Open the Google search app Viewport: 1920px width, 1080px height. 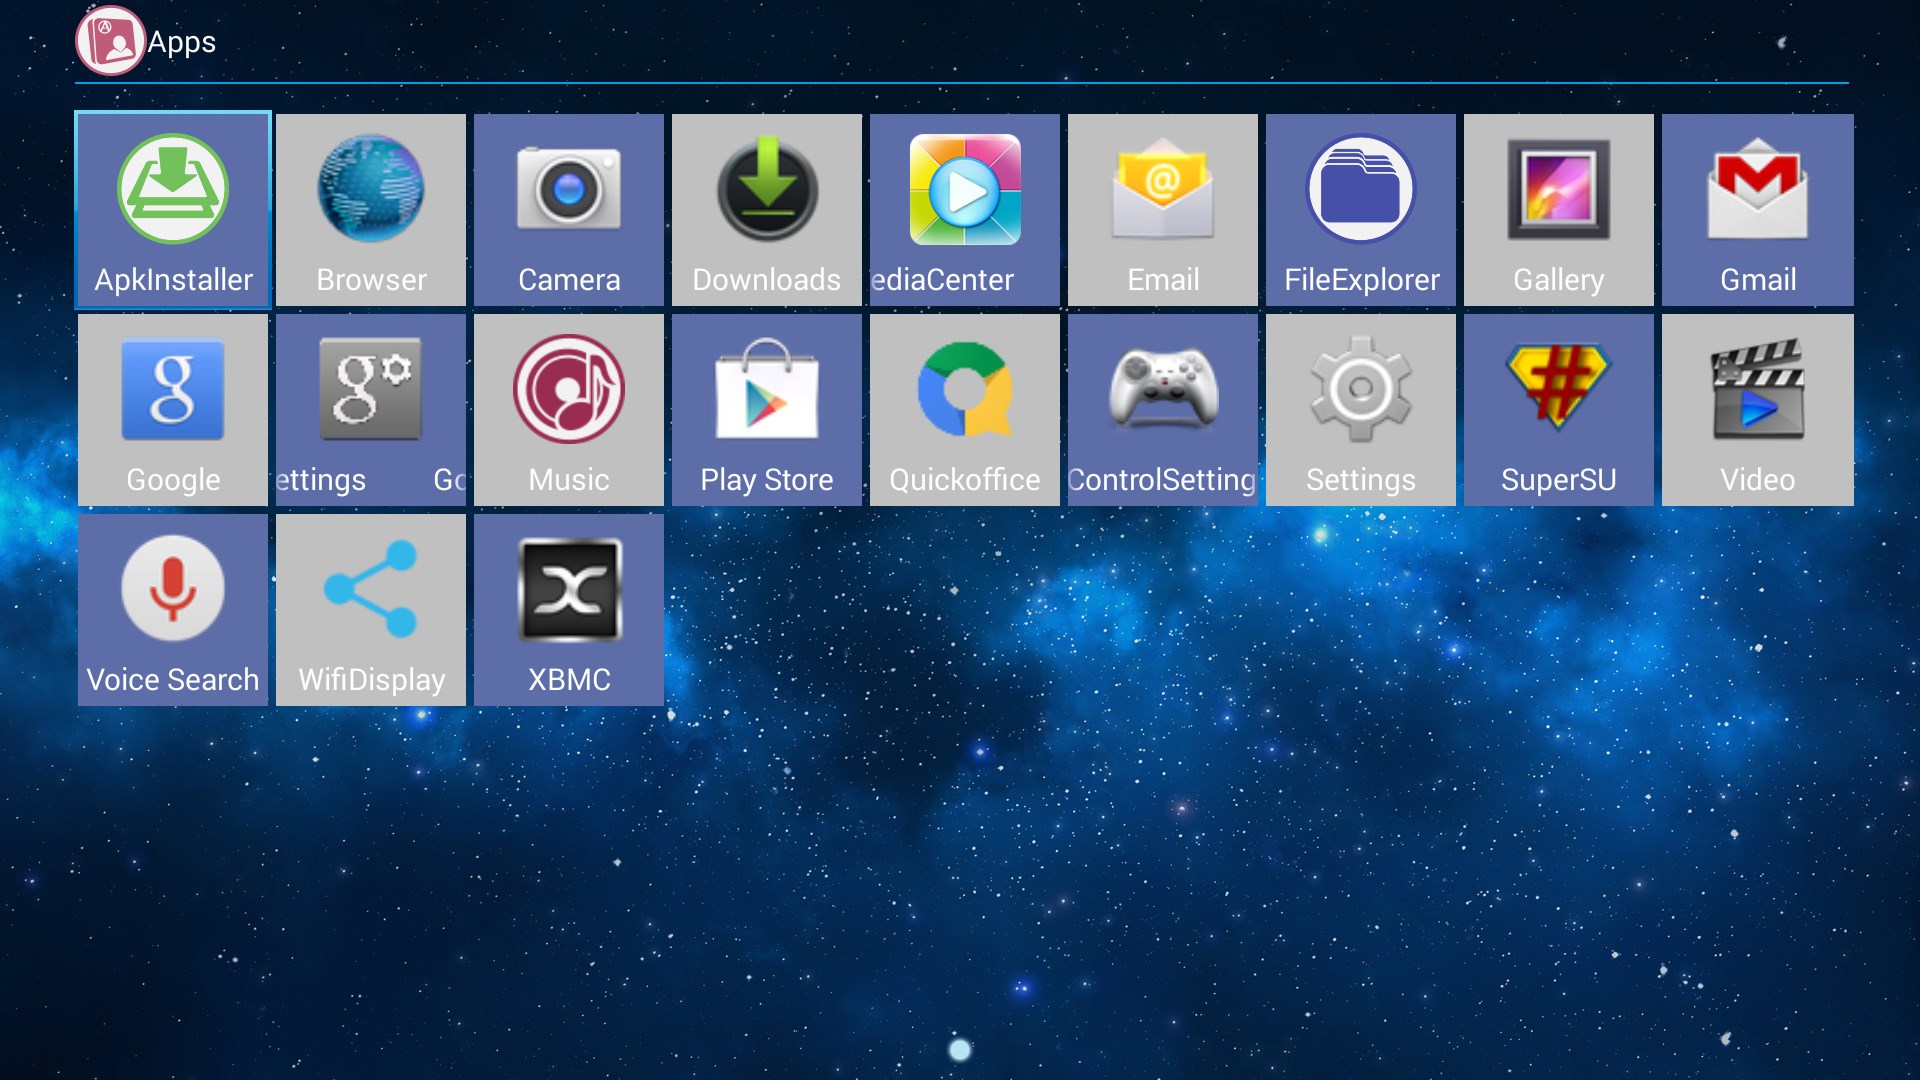coord(173,410)
